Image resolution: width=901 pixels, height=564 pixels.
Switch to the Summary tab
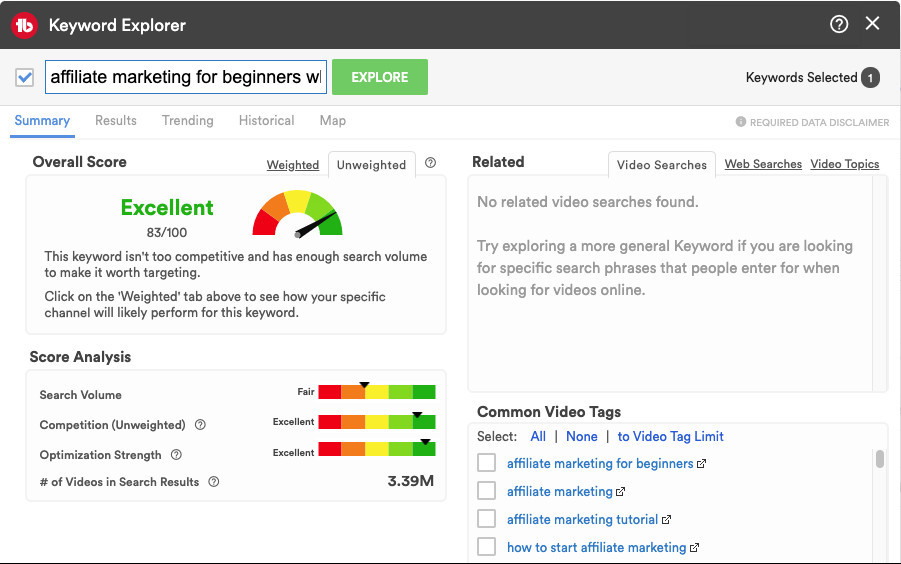click(42, 121)
